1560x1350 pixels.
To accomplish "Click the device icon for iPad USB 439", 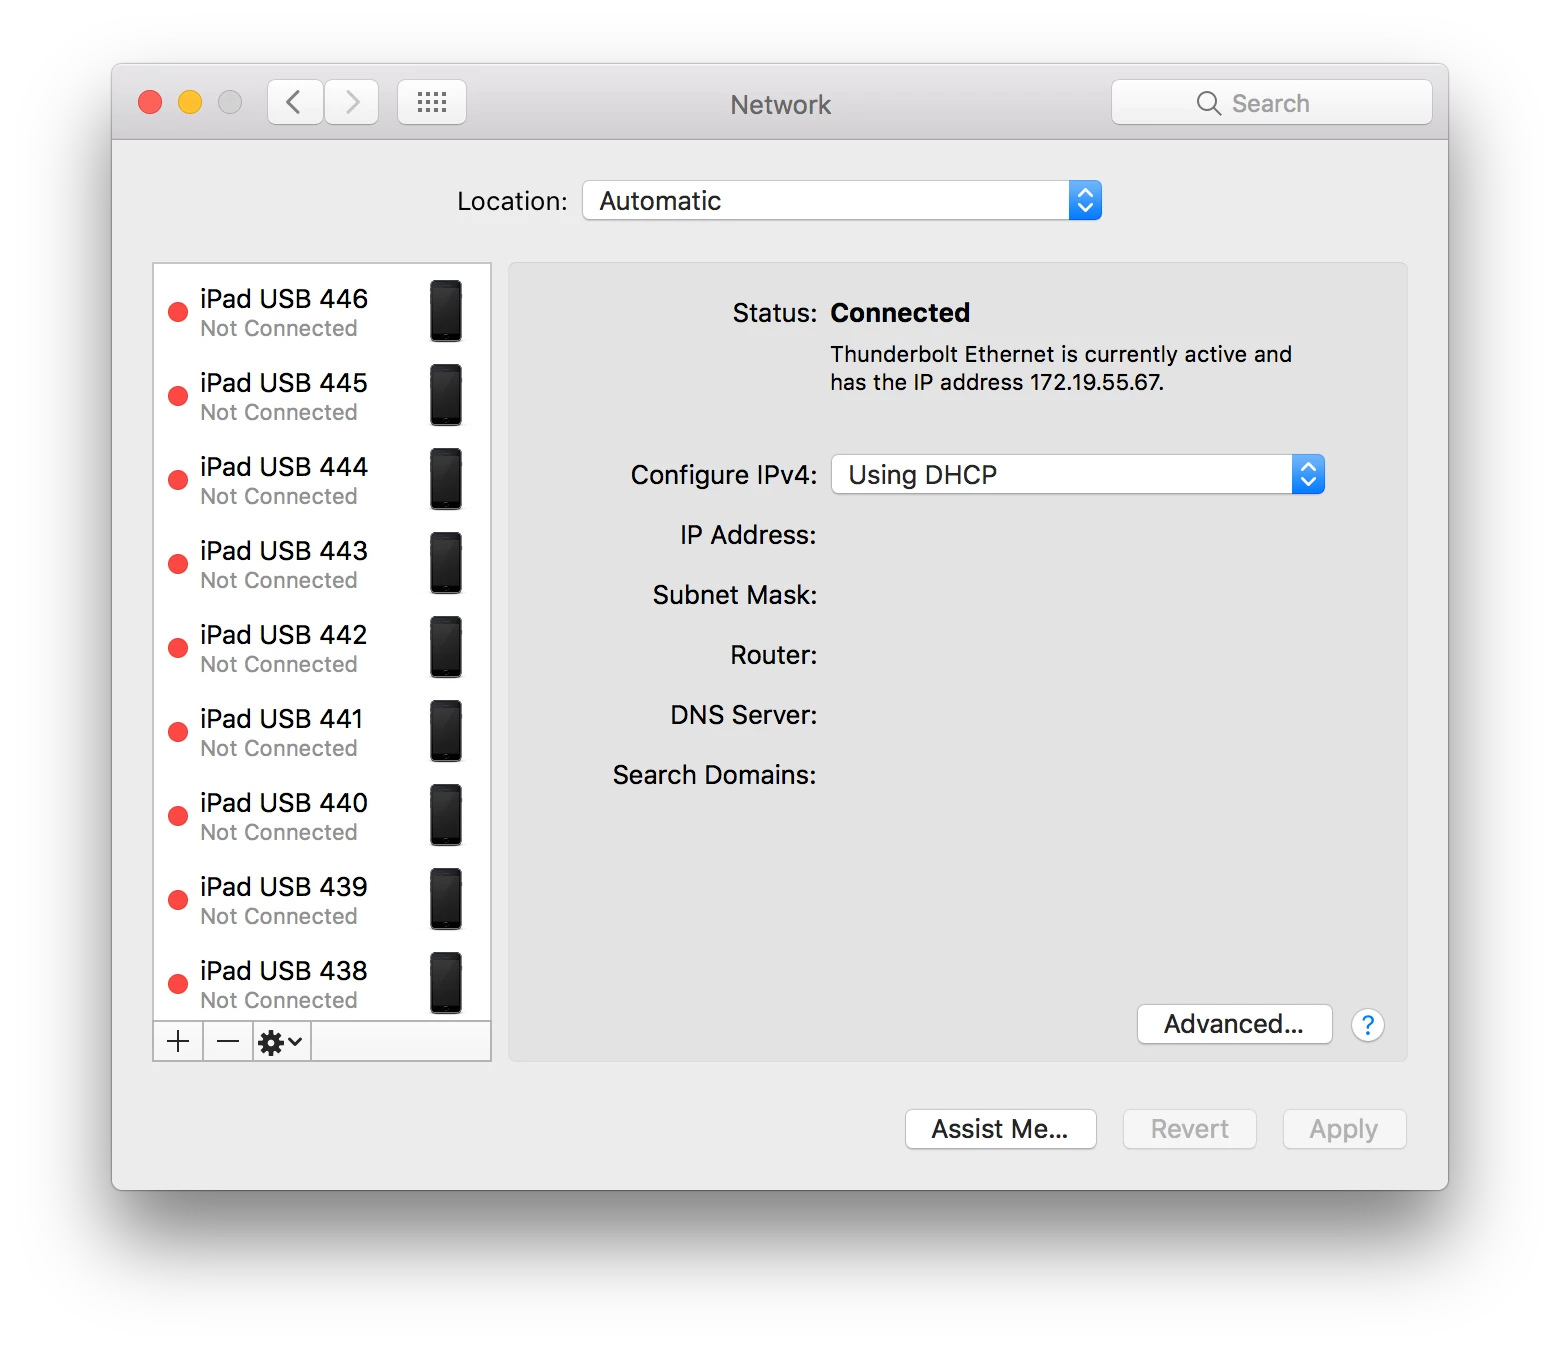I will coord(446,899).
